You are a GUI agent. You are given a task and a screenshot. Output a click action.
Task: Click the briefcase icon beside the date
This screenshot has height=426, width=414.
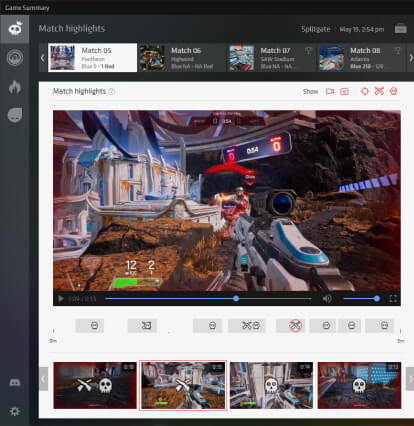(400, 29)
